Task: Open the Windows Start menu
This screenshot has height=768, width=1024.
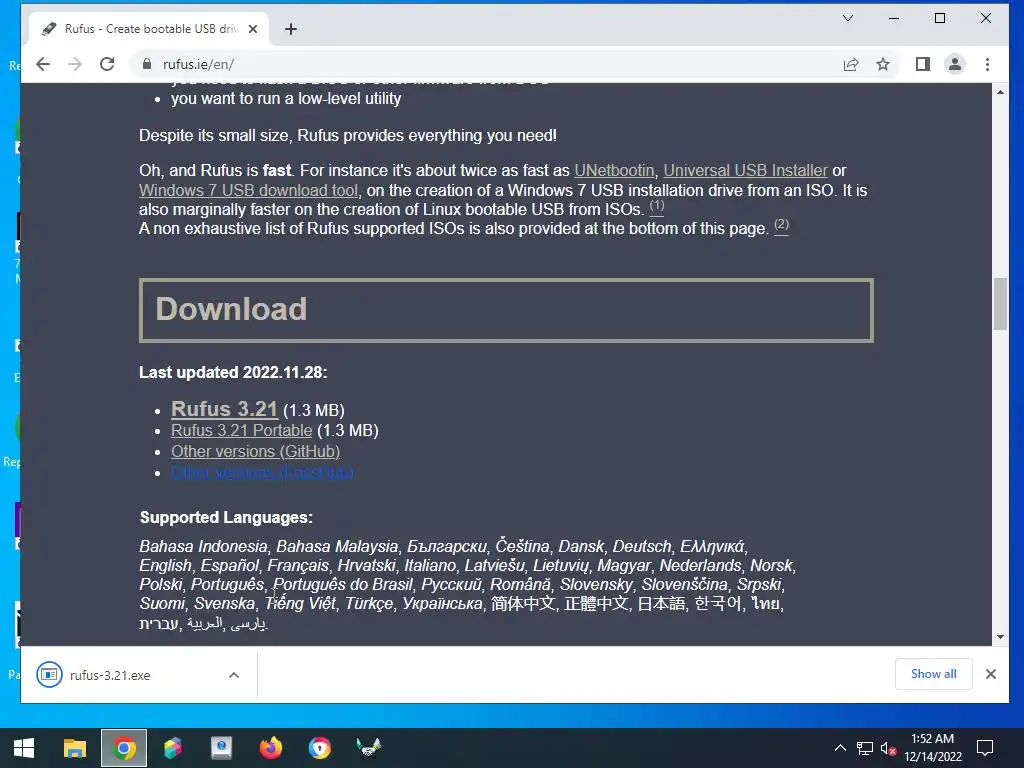Action: (x=24, y=748)
